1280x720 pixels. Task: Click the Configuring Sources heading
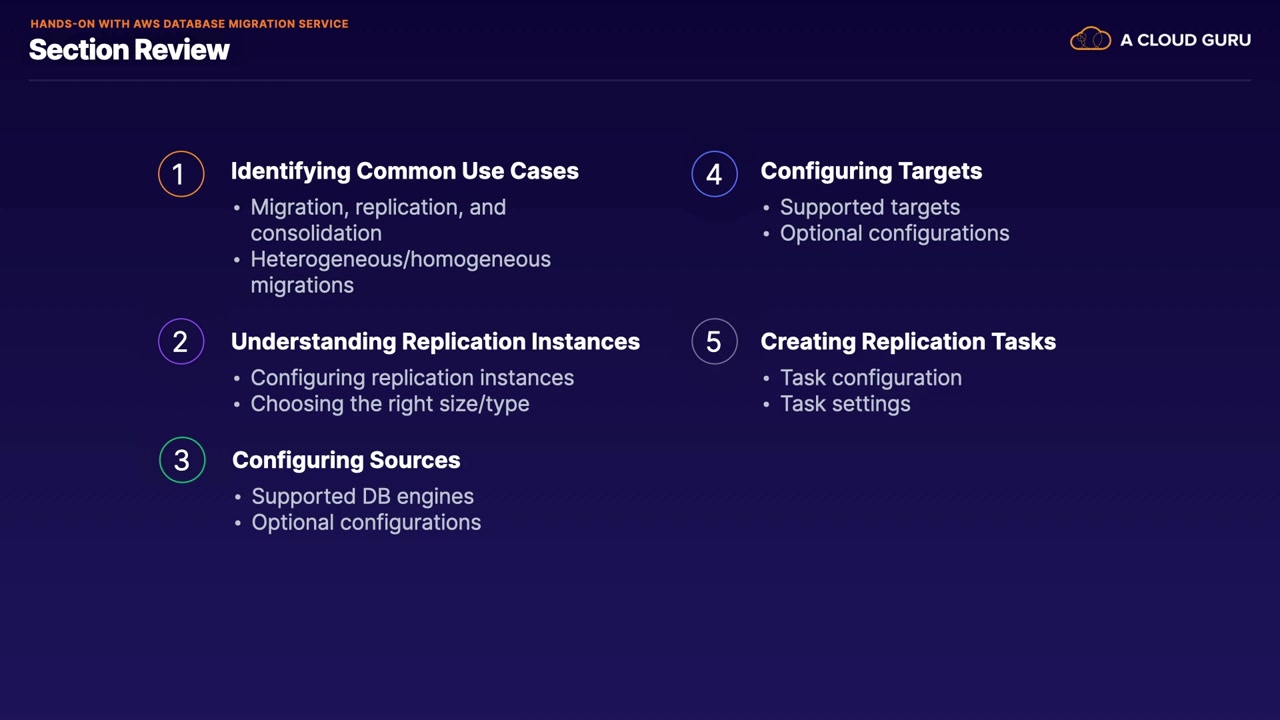pos(346,460)
